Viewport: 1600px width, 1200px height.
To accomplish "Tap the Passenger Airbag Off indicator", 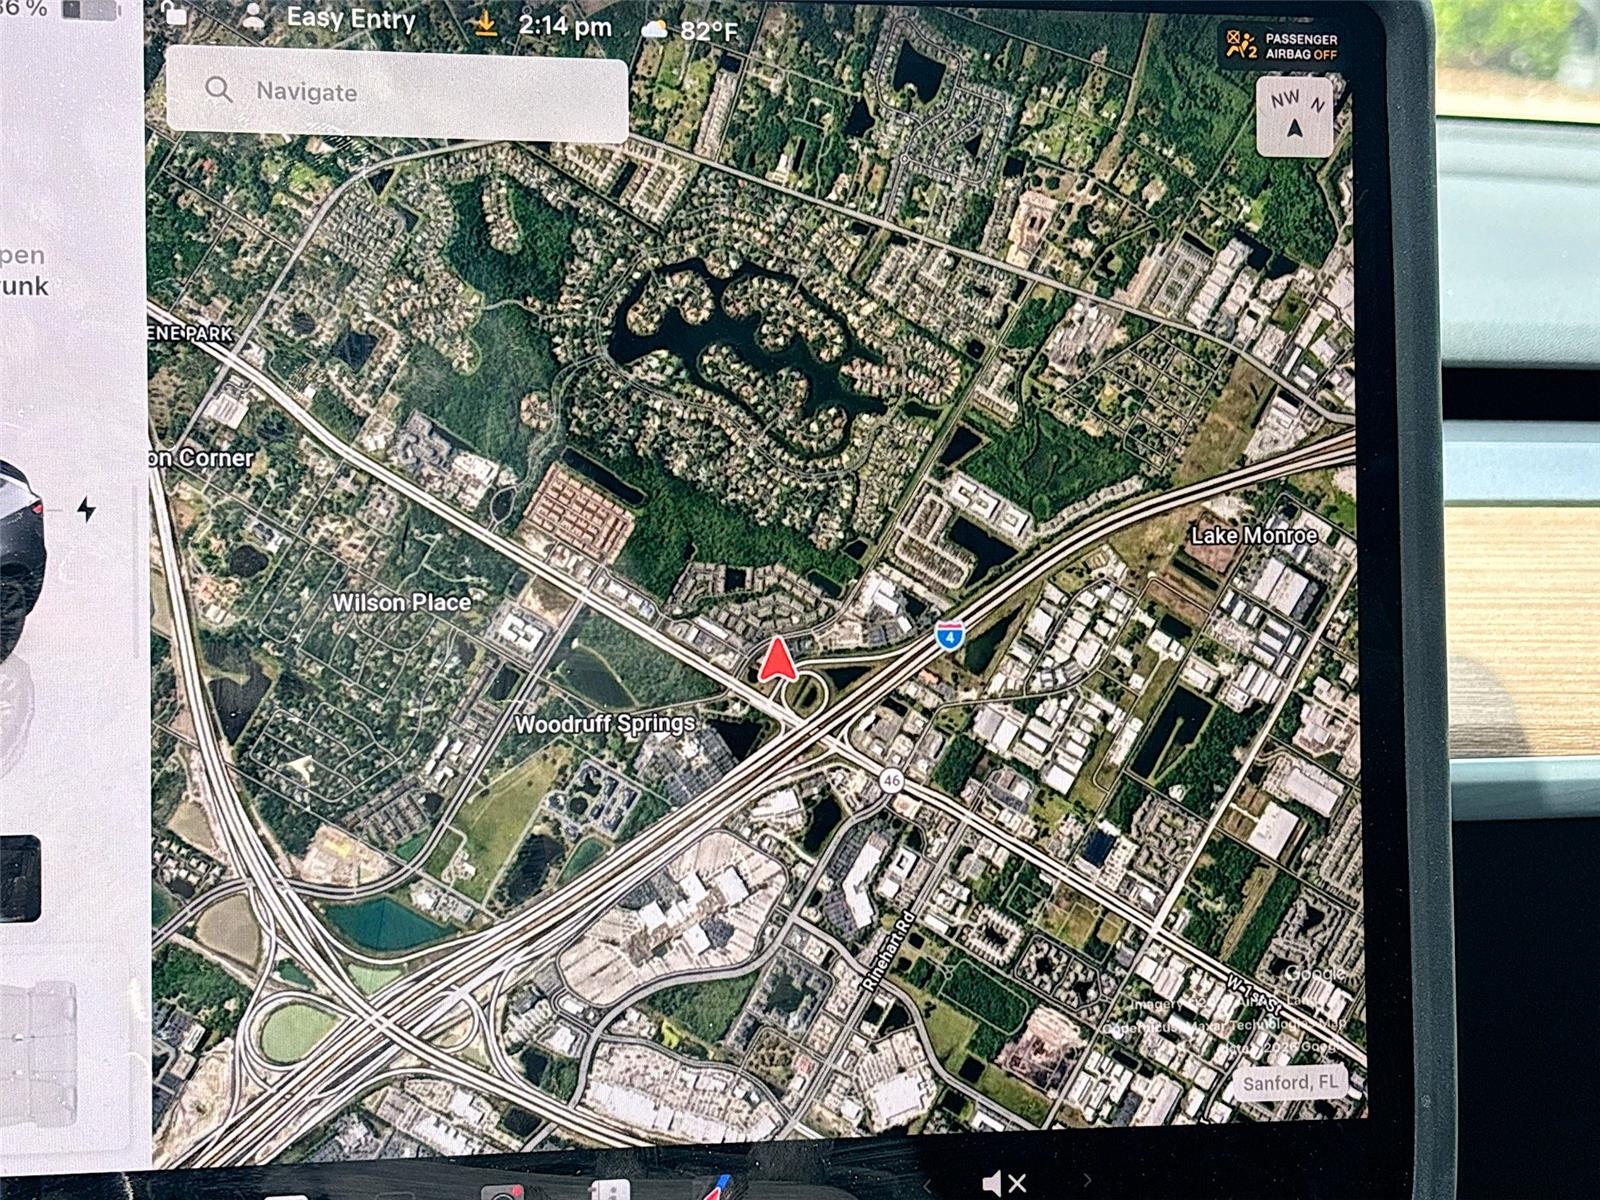I will click(x=1282, y=46).
